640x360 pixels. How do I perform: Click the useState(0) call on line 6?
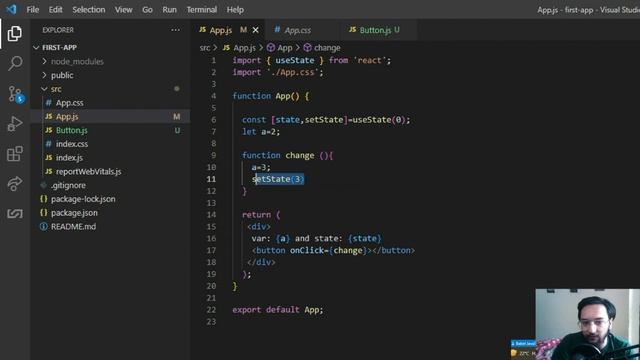[x=378, y=120]
